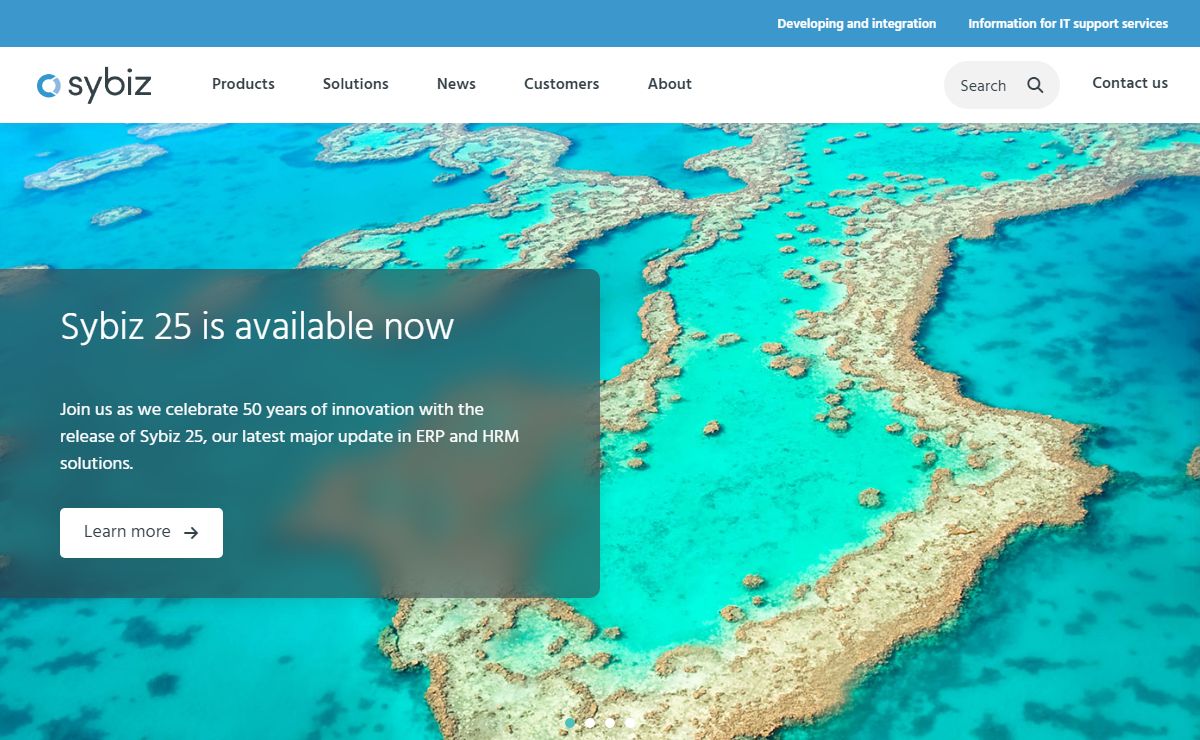
Task: Switch to the second carousel slide dot
Action: tap(590, 722)
